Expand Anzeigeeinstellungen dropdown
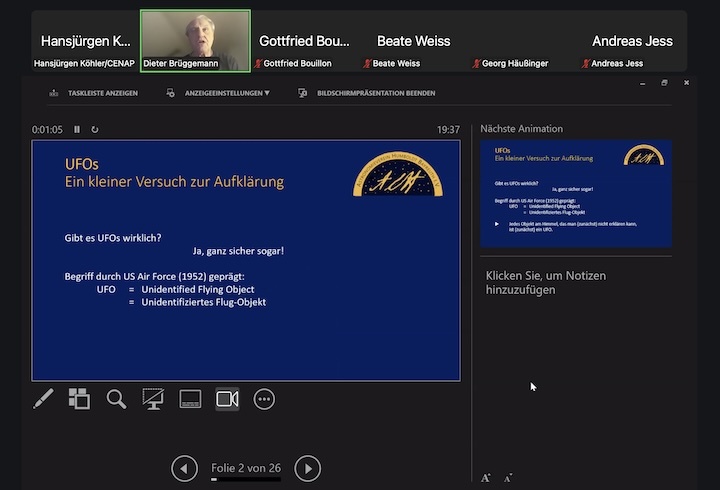The height and width of the screenshot is (490, 720). pos(220,93)
